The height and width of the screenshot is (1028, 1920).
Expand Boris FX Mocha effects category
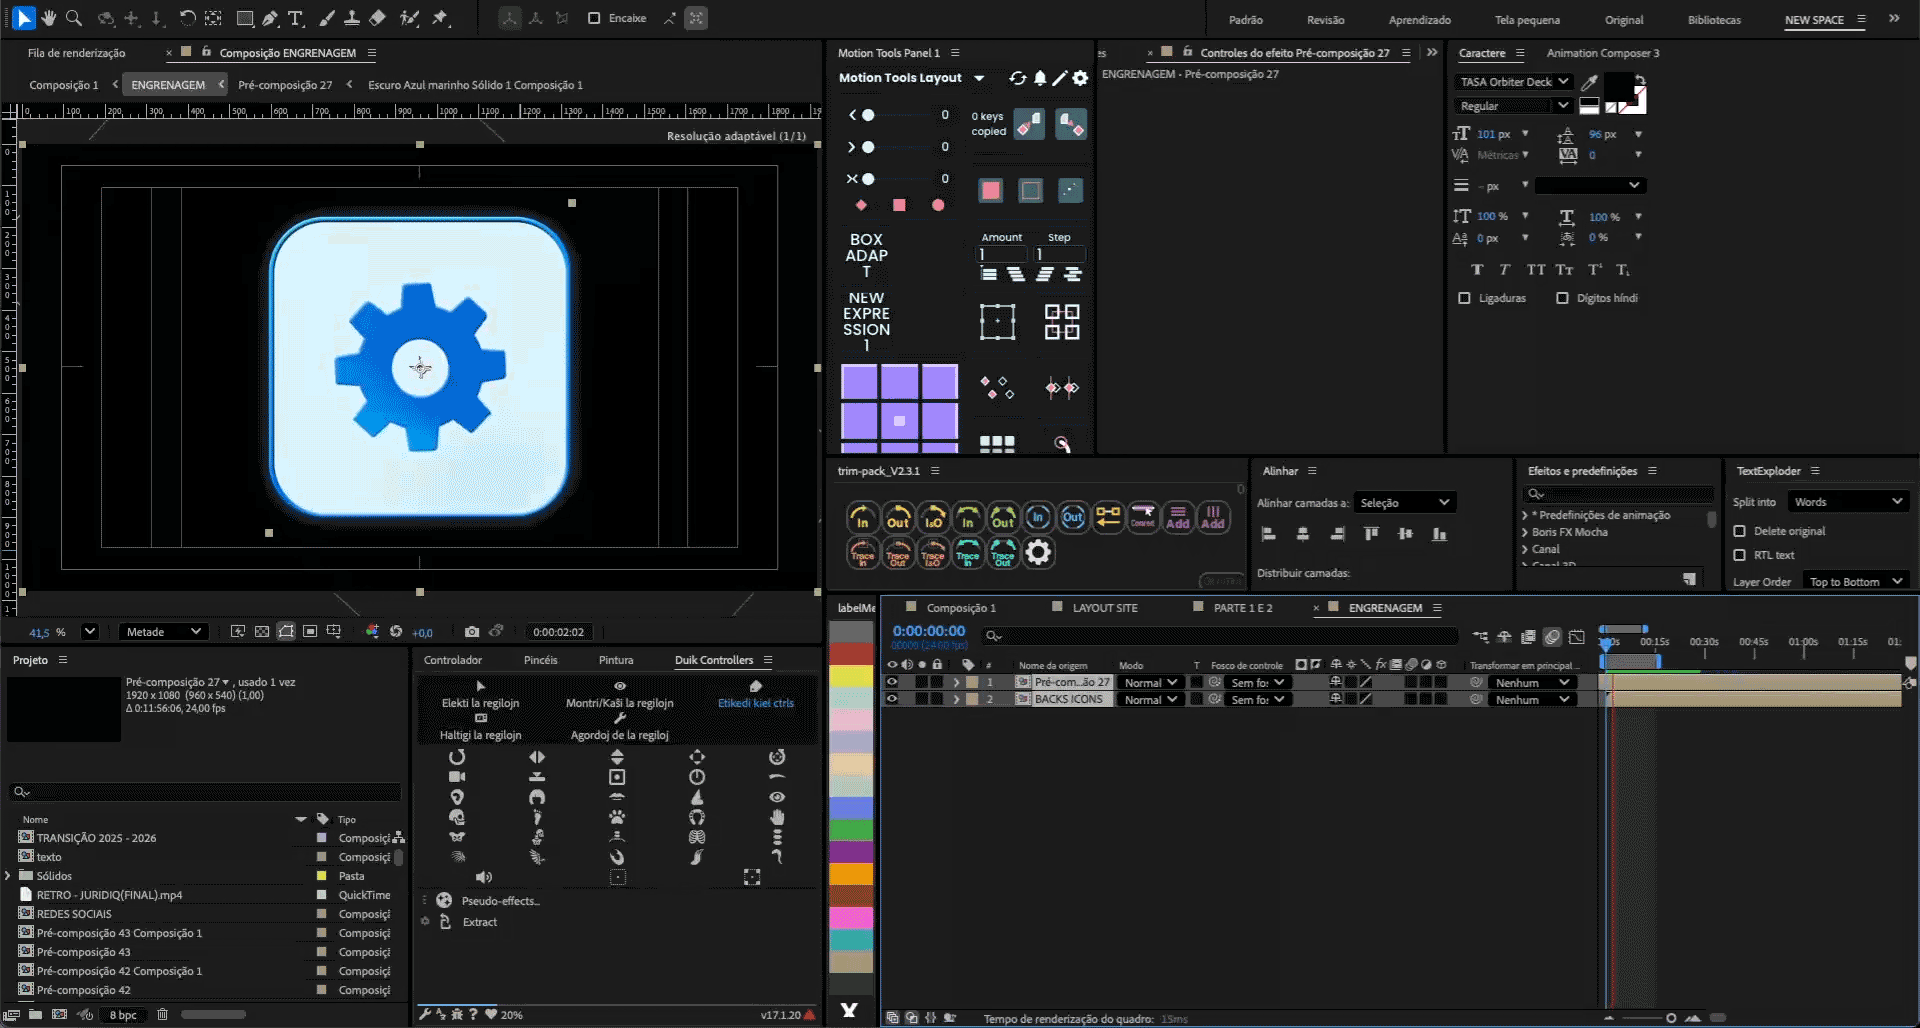(x=1525, y=532)
